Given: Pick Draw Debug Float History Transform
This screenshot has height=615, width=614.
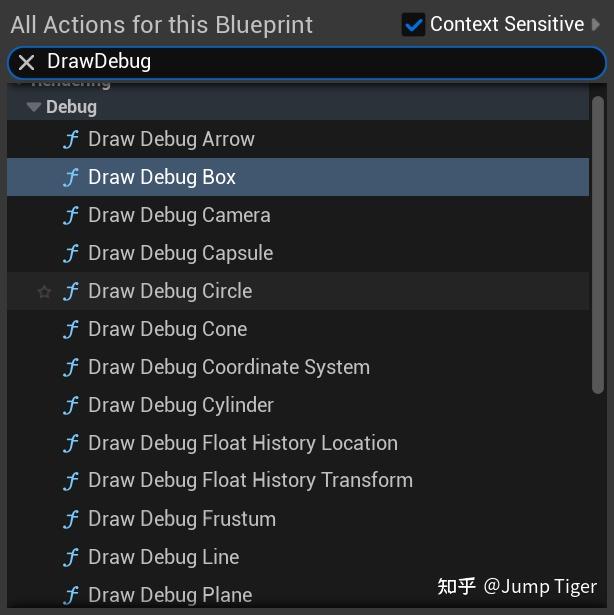Looking at the screenshot, I should click(x=250, y=481).
